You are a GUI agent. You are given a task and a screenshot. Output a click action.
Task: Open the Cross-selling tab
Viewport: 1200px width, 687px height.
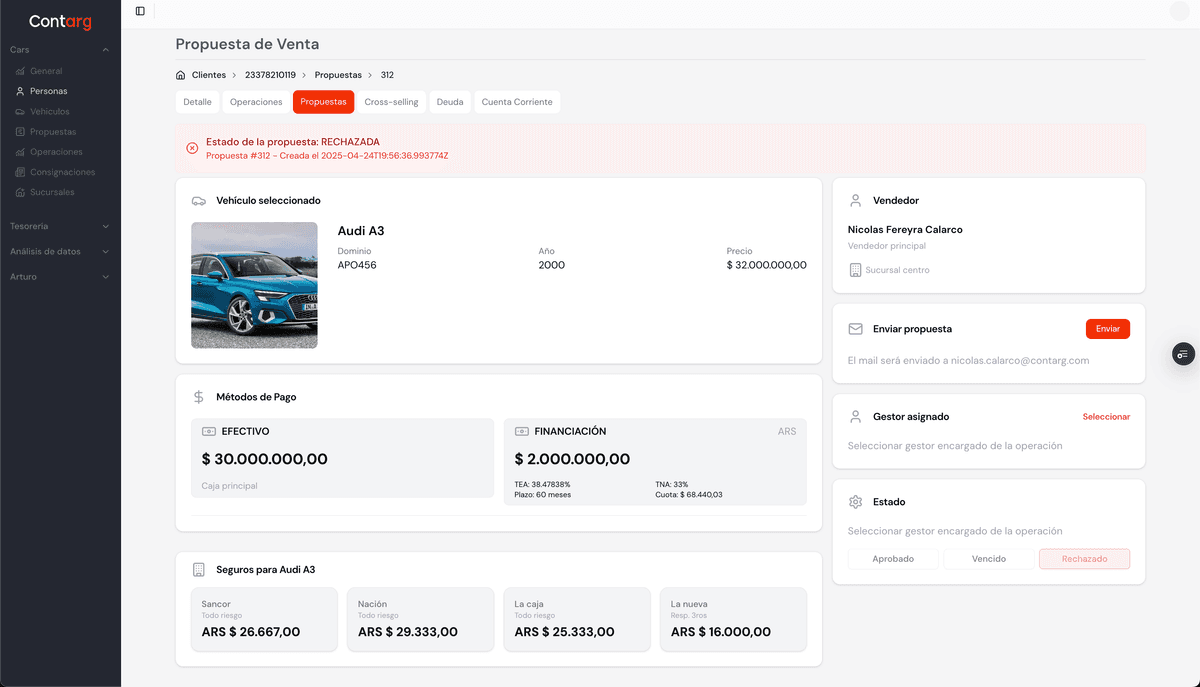coord(391,102)
